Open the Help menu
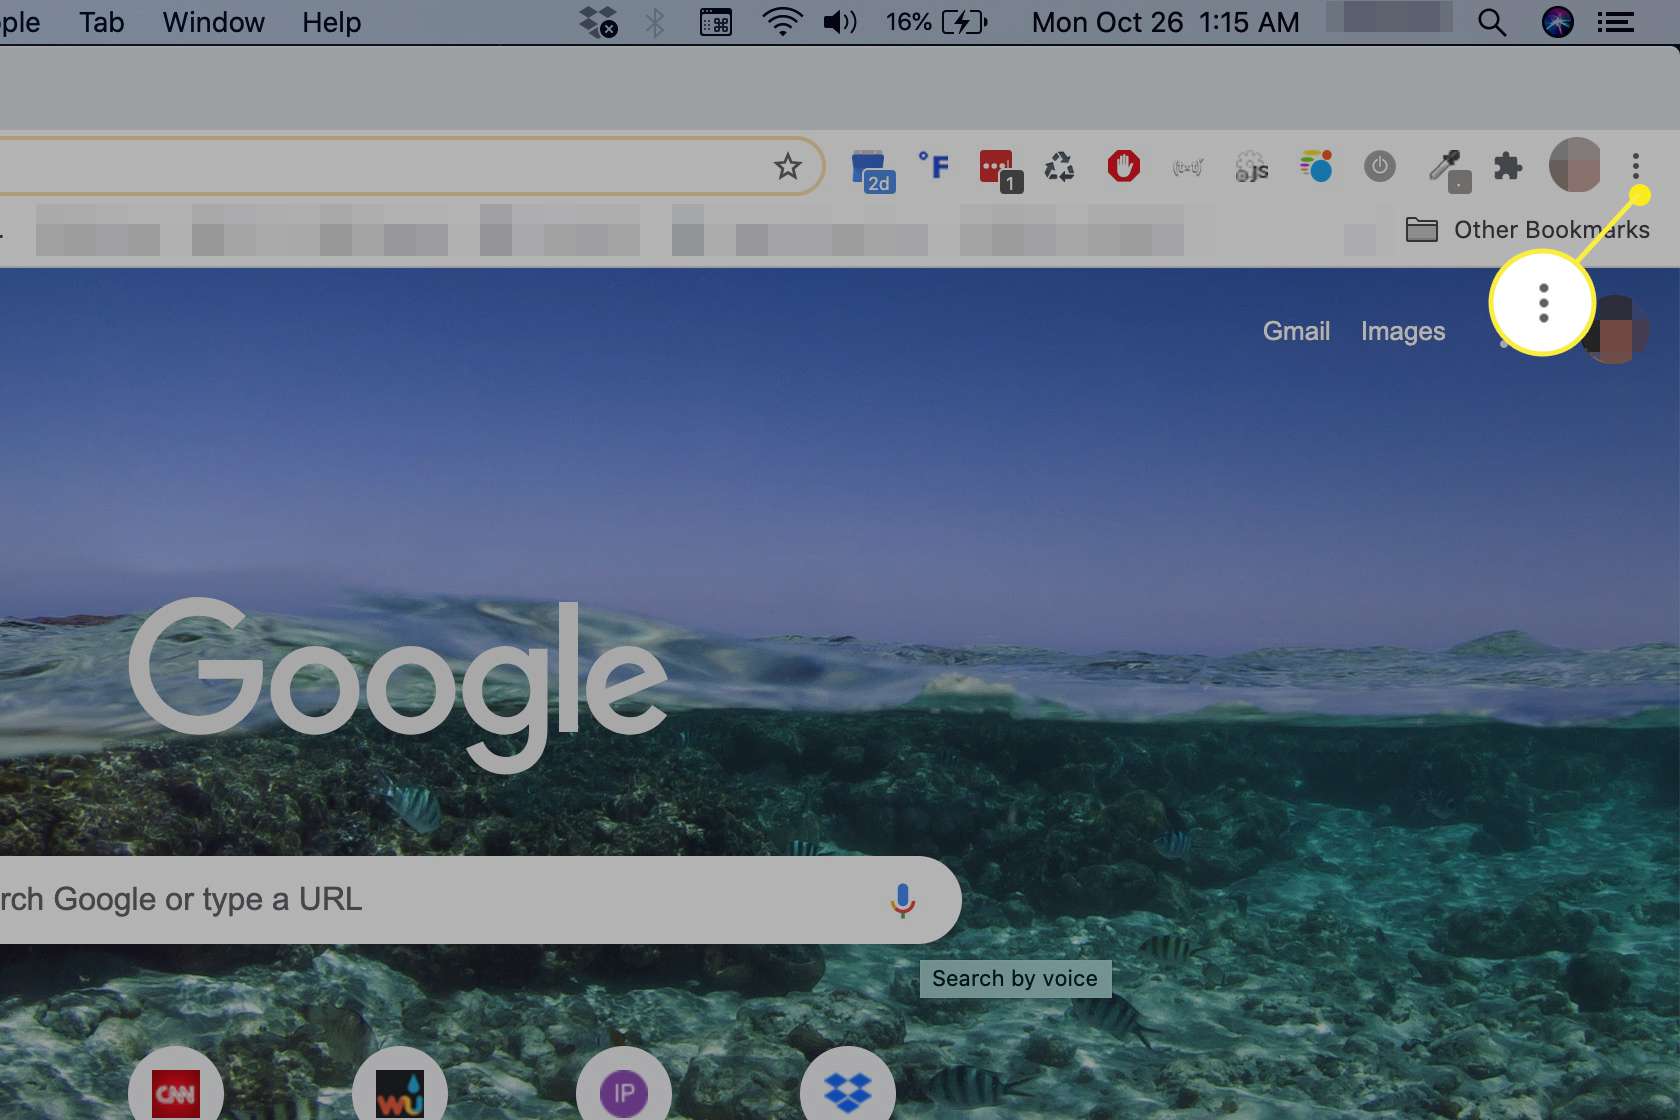The height and width of the screenshot is (1120, 1680). [x=331, y=22]
